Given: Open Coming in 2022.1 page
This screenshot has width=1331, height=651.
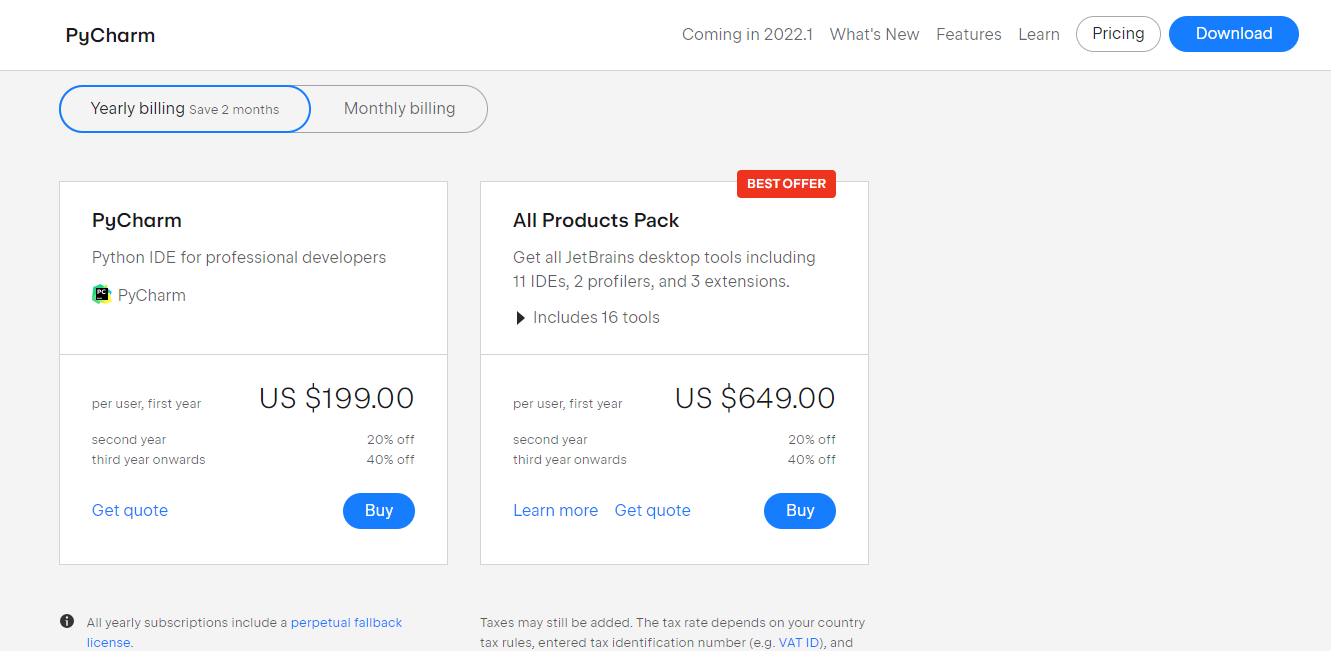Looking at the screenshot, I should 747,34.
